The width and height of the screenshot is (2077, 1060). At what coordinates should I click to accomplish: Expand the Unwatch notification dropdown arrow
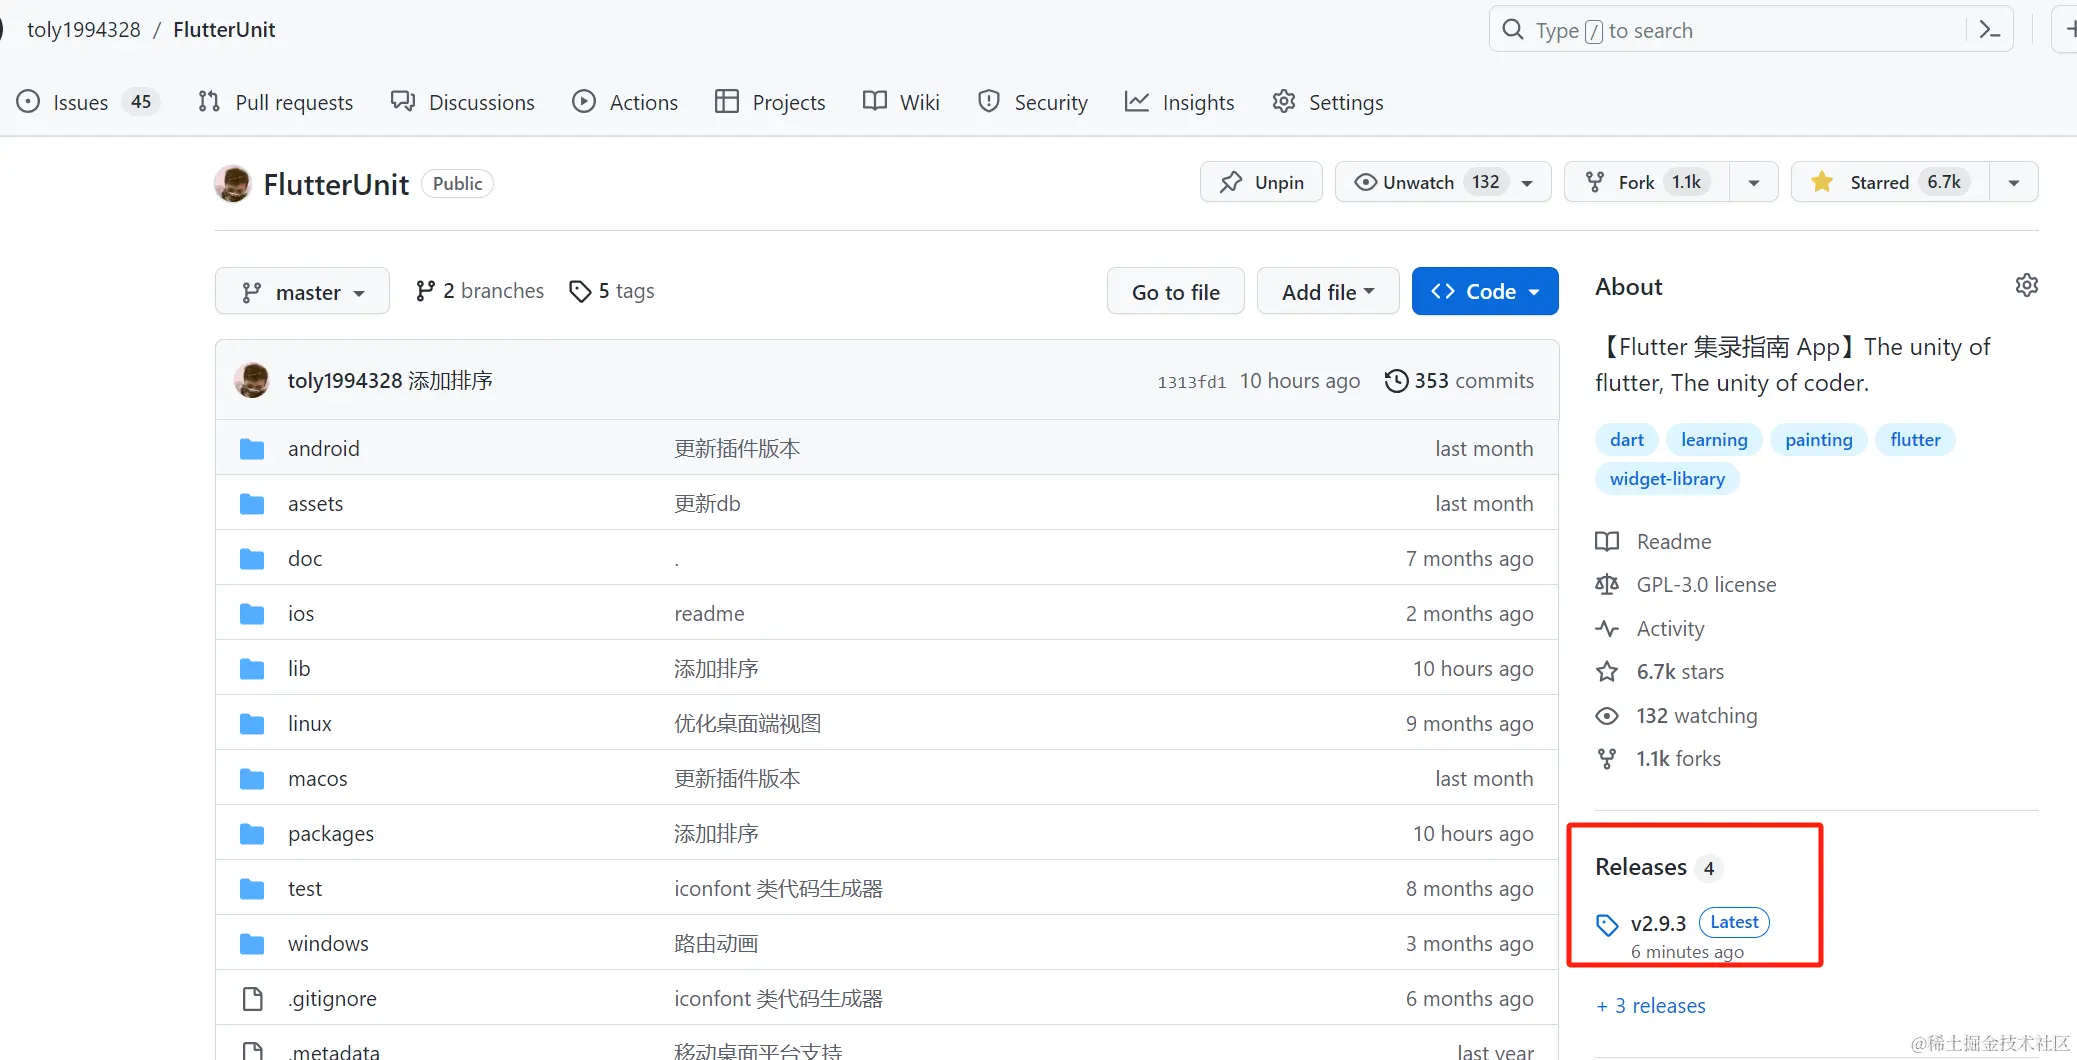coord(1528,183)
